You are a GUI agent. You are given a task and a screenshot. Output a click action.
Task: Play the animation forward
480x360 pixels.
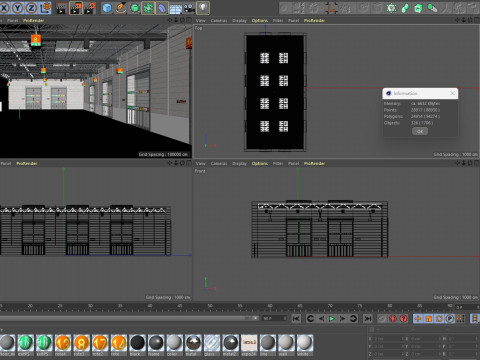point(332,319)
